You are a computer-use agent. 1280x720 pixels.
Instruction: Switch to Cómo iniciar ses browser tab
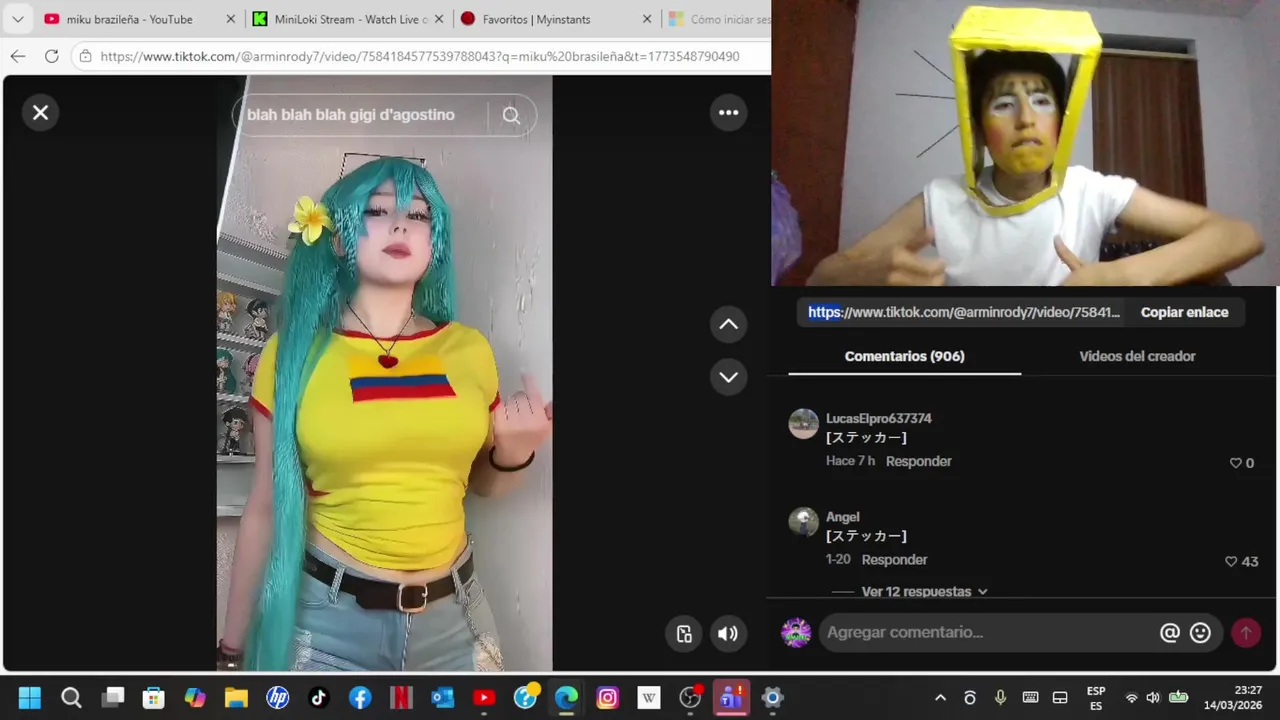(718, 19)
